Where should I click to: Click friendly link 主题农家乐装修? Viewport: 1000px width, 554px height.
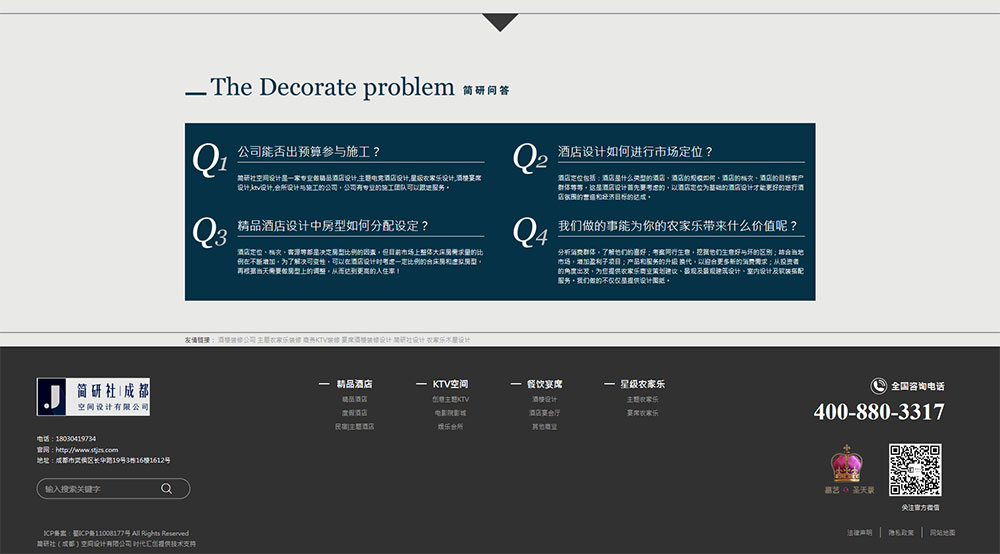pyautogui.click(x=279, y=340)
